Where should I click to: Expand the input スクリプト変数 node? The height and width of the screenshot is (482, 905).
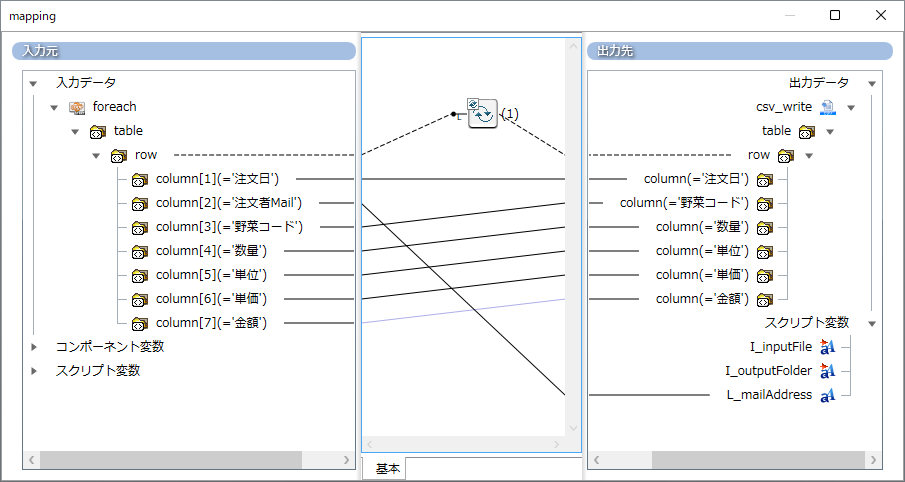click(x=33, y=371)
